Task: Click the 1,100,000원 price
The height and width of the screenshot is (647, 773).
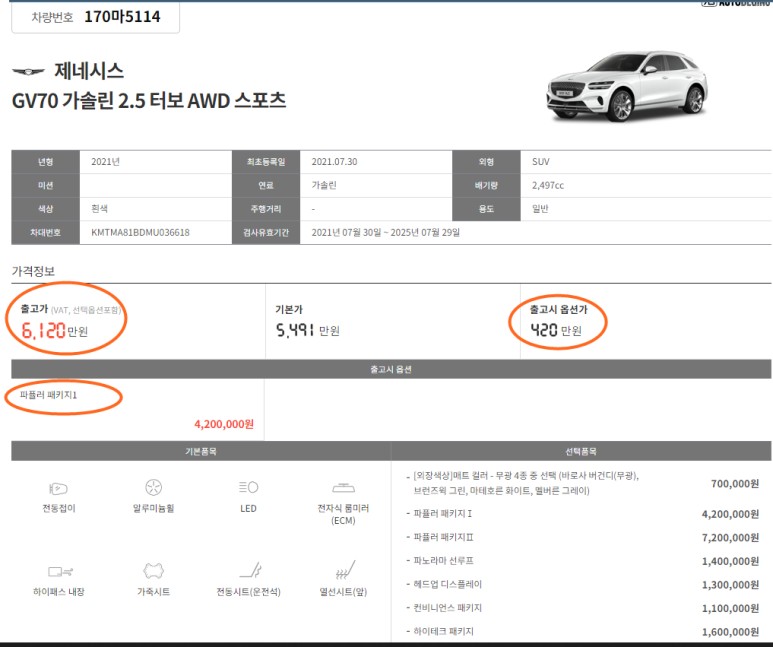Action: [x=730, y=609]
